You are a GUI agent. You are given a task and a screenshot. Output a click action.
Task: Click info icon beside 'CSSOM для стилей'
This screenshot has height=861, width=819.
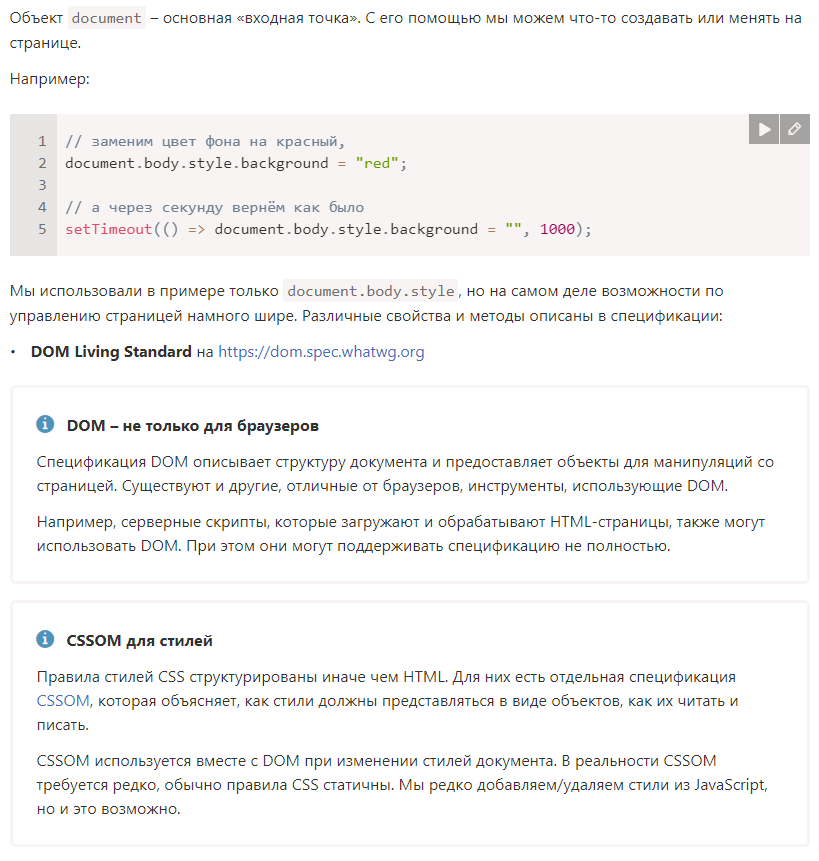pyautogui.click(x=45, y=639)
